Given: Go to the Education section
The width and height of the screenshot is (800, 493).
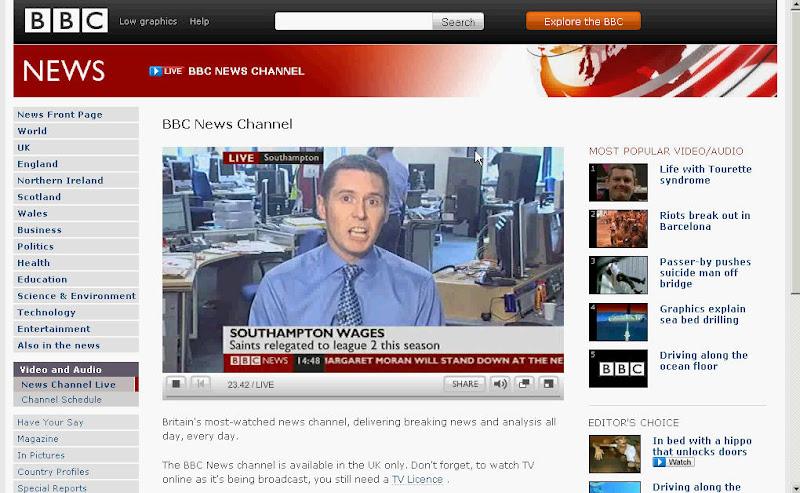Looking at the screenshot, I should pyautogui.click(x=76, y=280).
